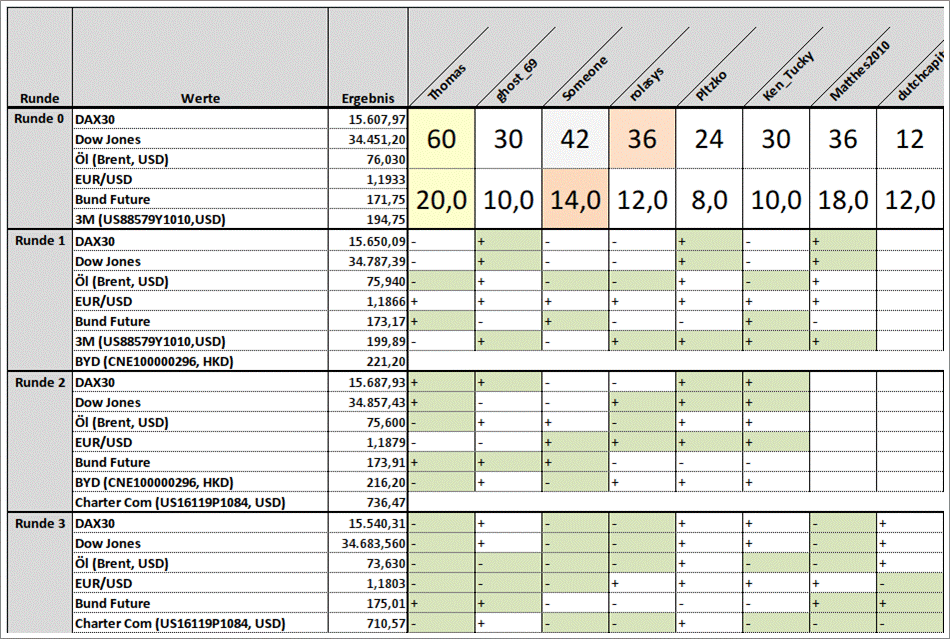
Task: Click BYD (CNE100000296, HKD) in Runde 2
Action: 154,482
